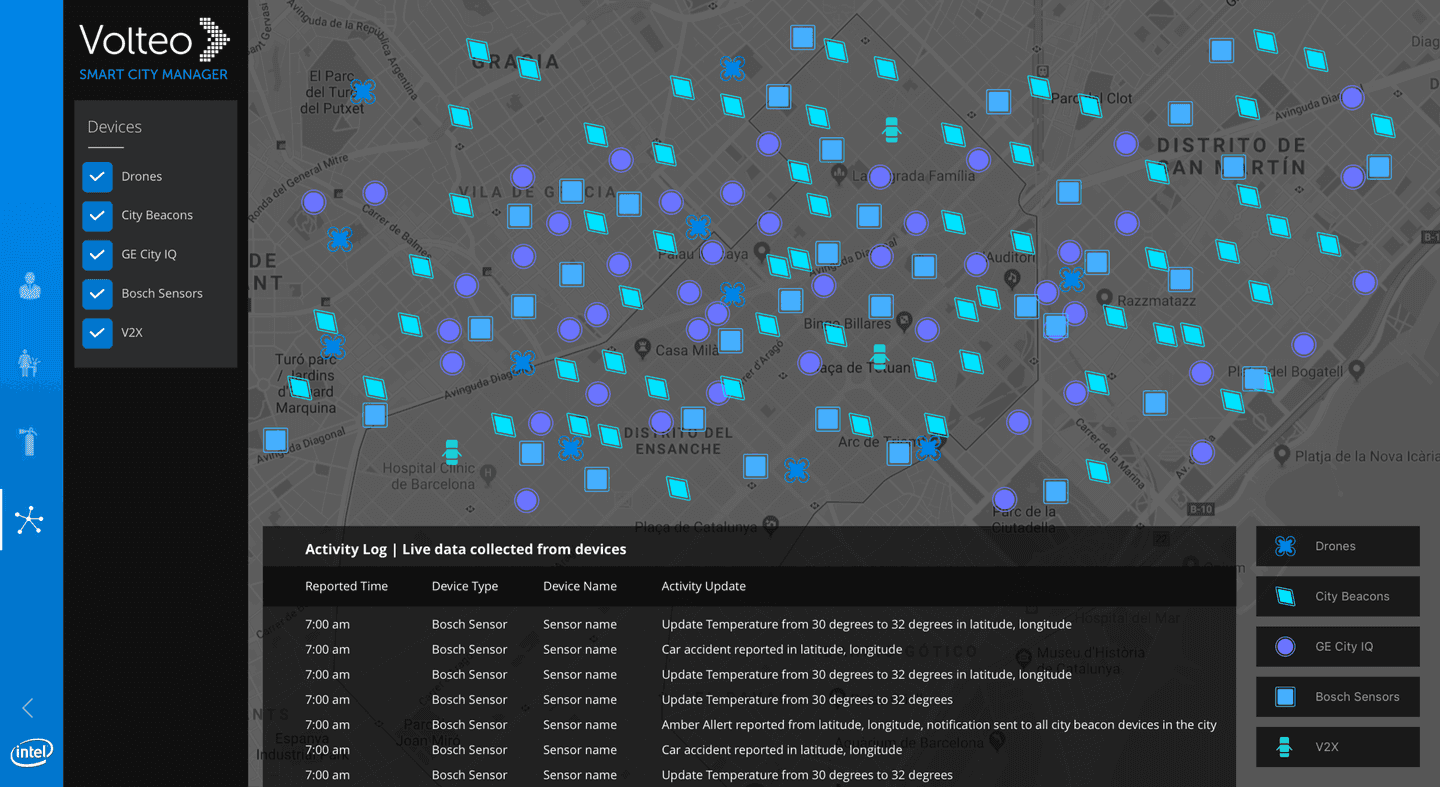Click the Bosch sensor square next to Platja del Bogatell
1440x787 pixels.
coord(1255,379)
